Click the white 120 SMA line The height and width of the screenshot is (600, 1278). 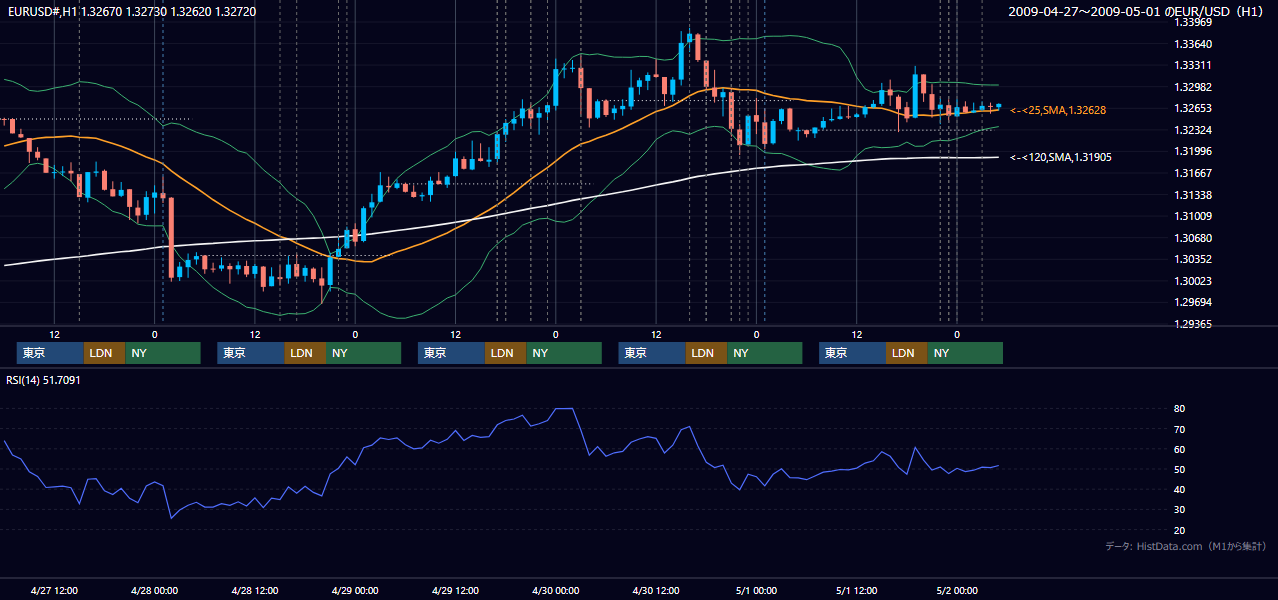[x=500, y=215]
